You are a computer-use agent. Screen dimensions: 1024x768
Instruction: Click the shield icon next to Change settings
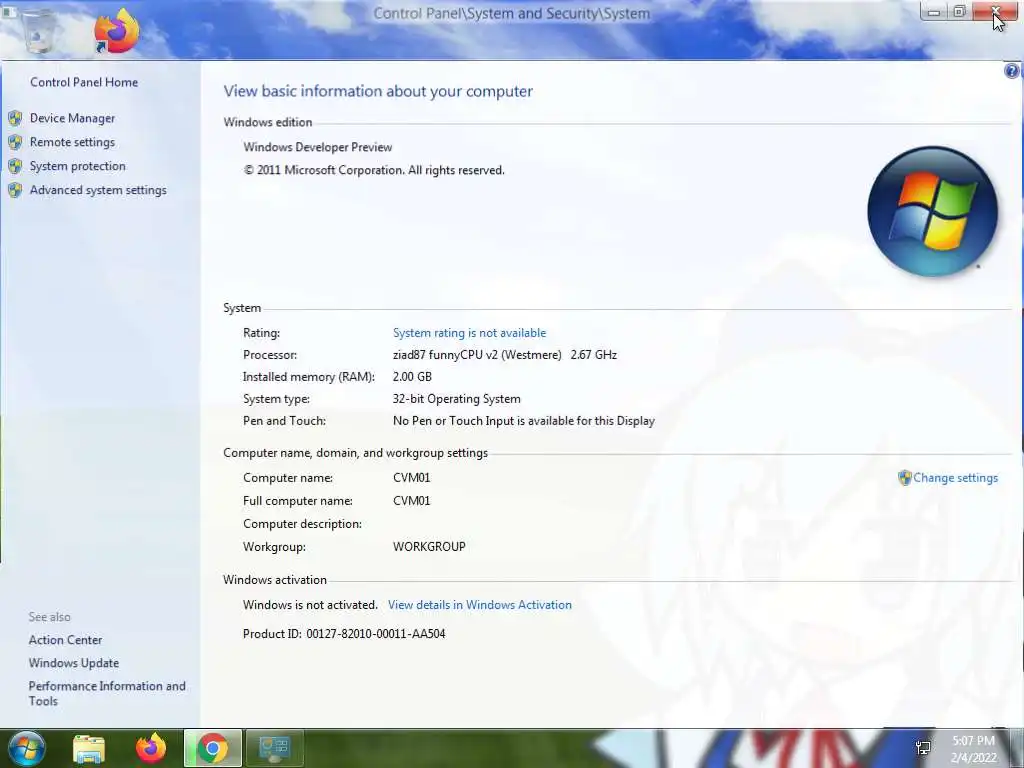(x=904, y=478)
